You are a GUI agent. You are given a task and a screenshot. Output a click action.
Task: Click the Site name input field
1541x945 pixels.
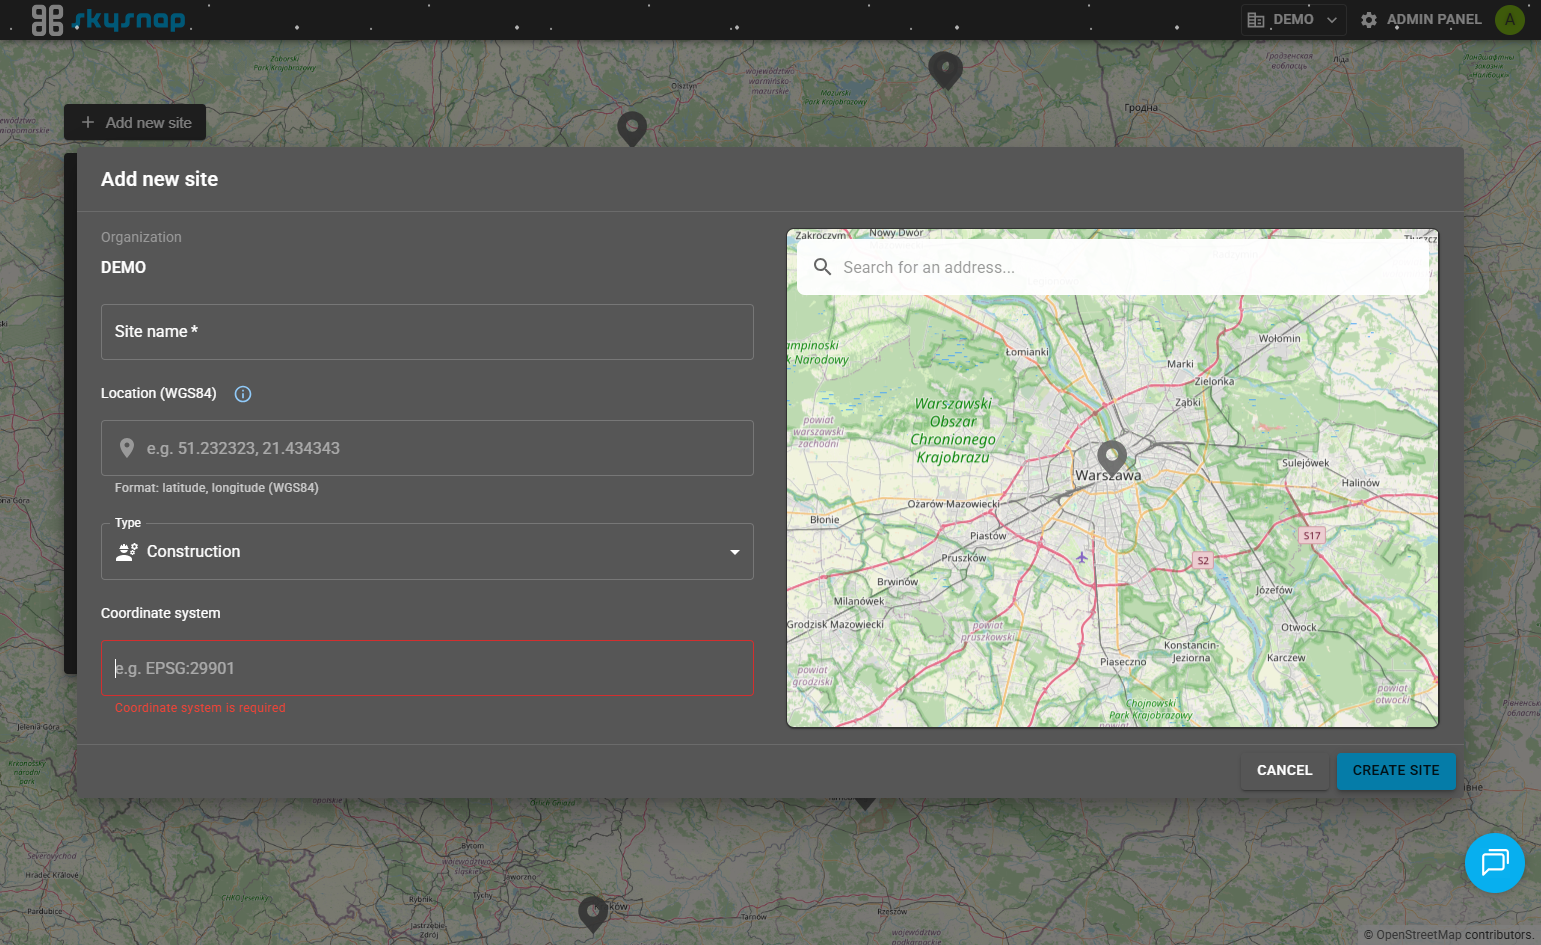tap(427, 332)
